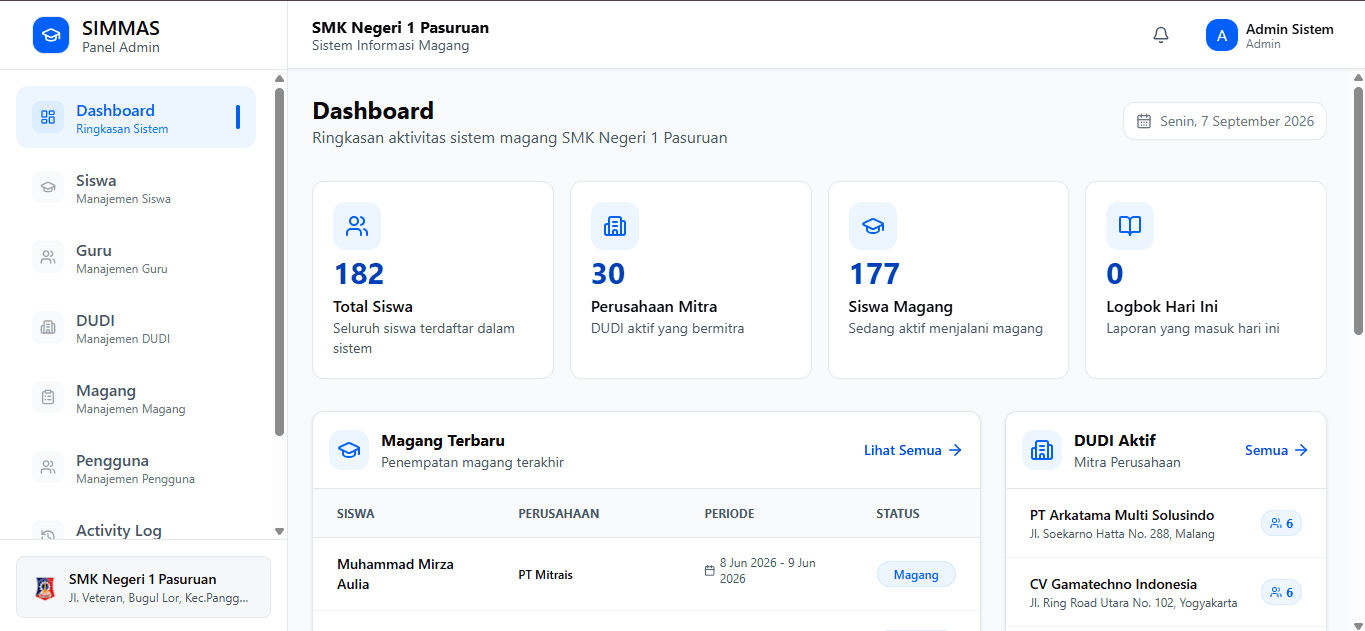Click the main page vertical scrollbar

click(x=1358, y=210)
